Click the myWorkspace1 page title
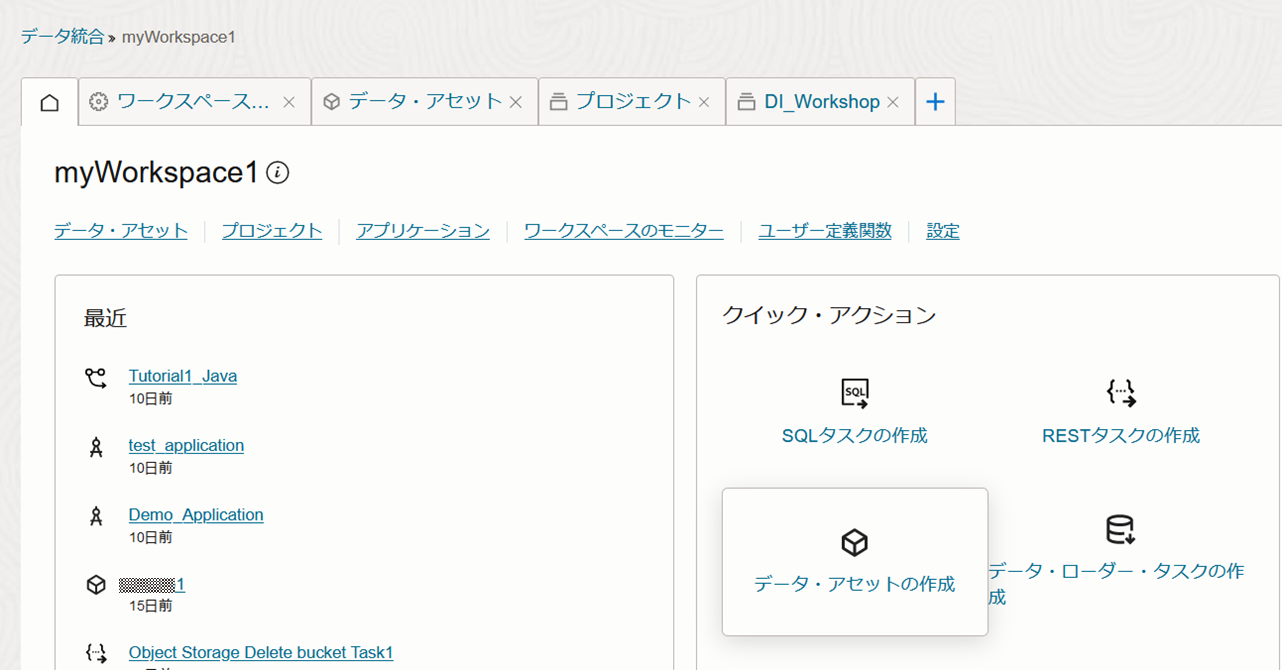This screenshot has height=670, width=1282. (x=156, y=173)
